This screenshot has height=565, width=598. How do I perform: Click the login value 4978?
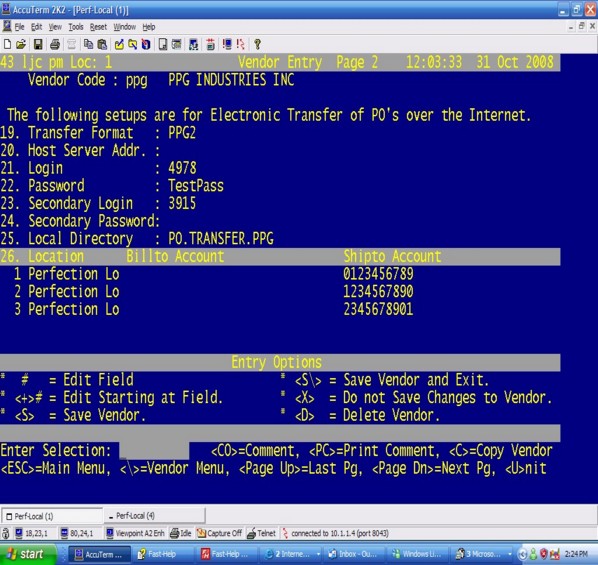tap(182, 168)
